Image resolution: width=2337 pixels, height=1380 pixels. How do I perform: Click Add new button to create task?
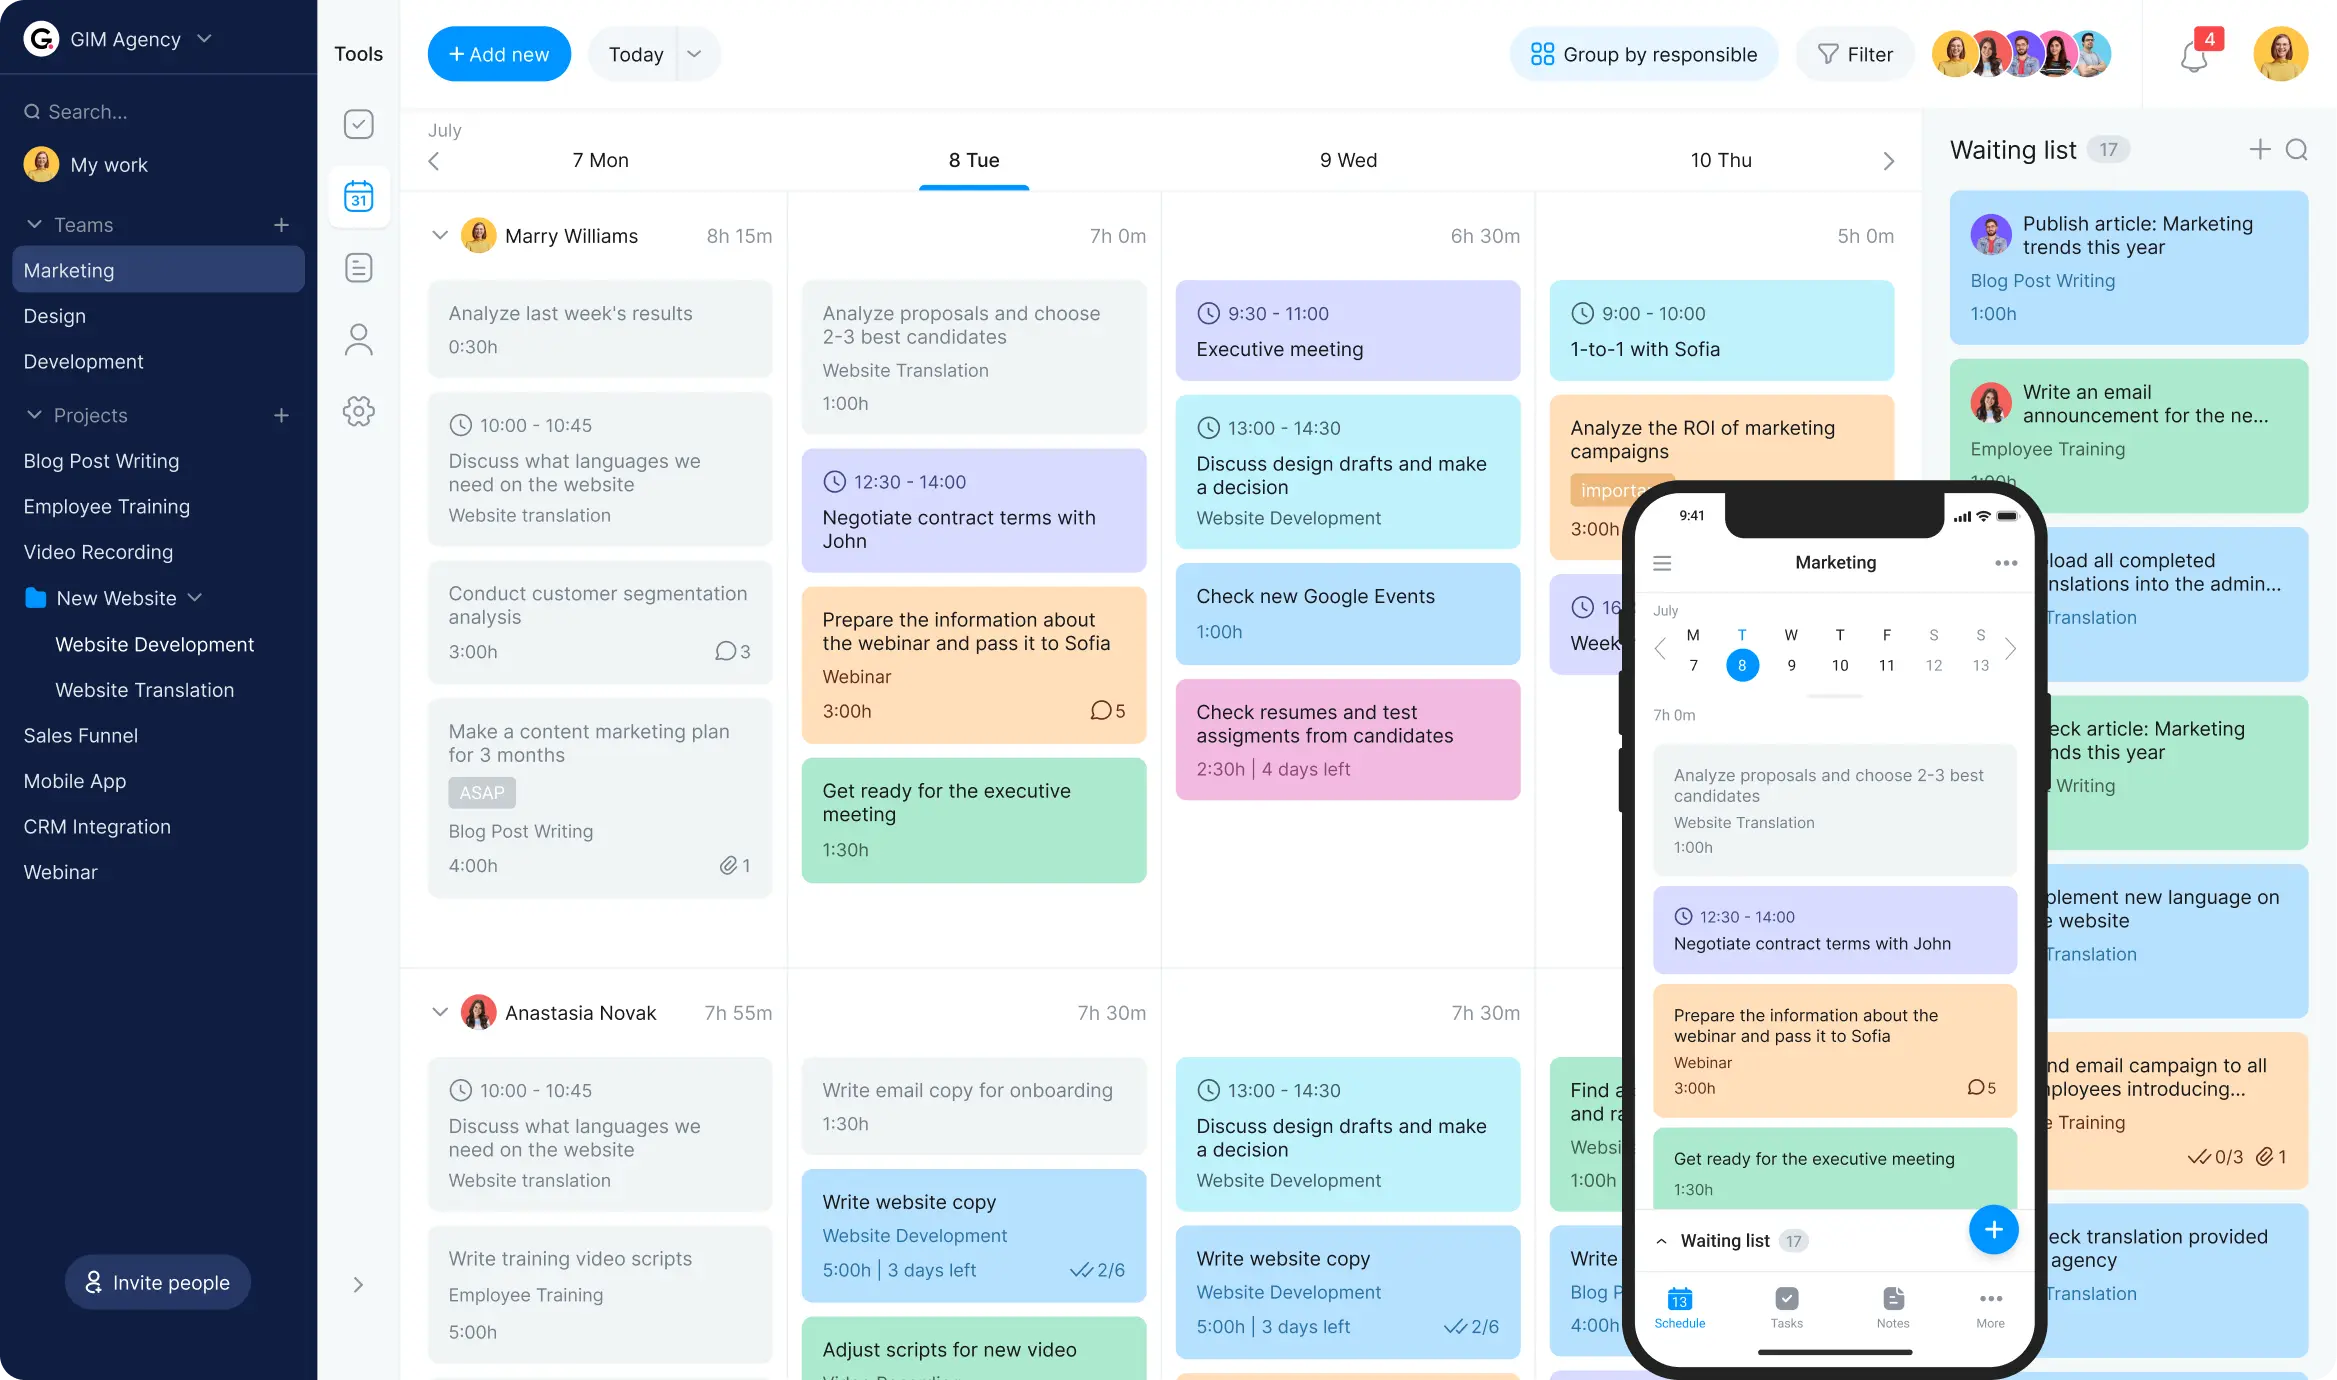tap(498, 54)
